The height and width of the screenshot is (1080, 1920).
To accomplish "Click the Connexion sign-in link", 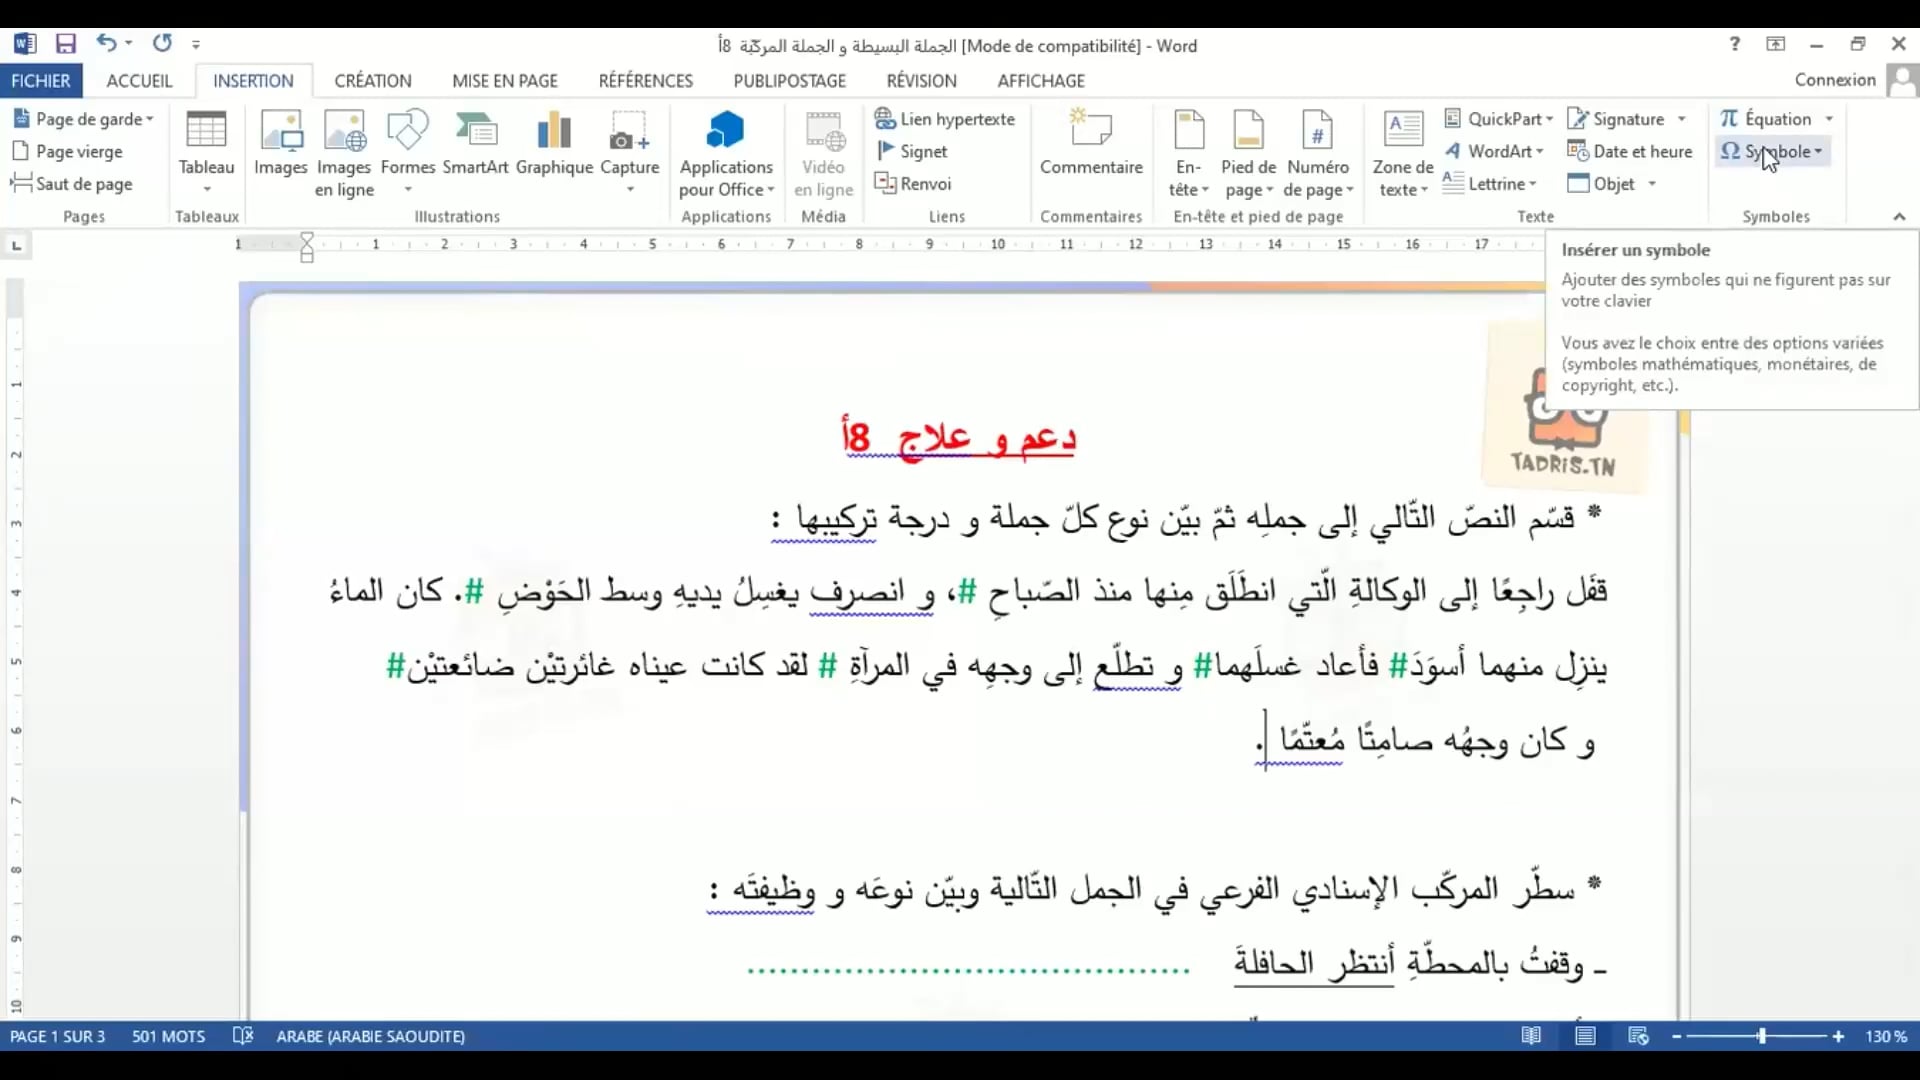I will [1834, 80].
